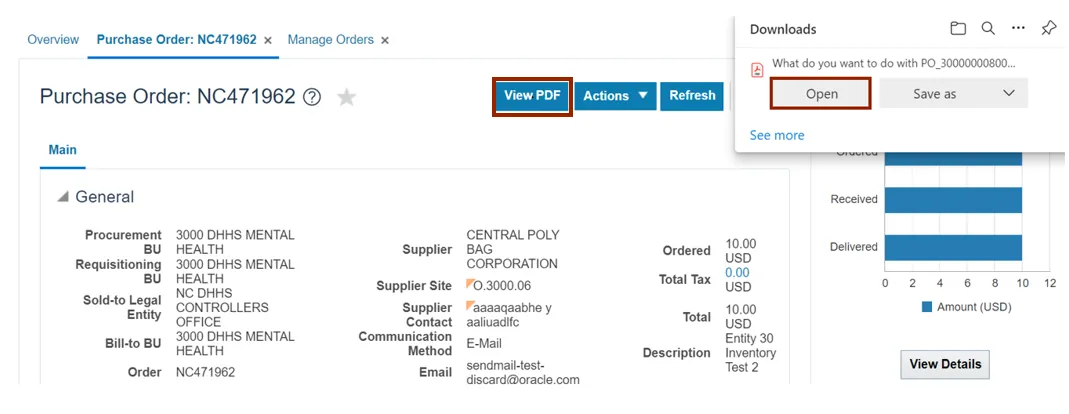Image resolution: width=1069 pixels, height=414 pixels.
Task: Select the Manage Orders tab
Action: [x=330, y=40]
